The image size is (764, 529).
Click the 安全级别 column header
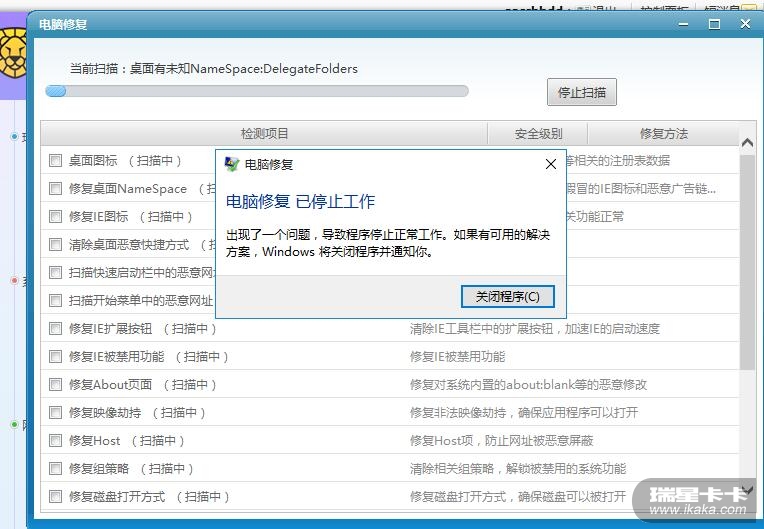point(538,133)
